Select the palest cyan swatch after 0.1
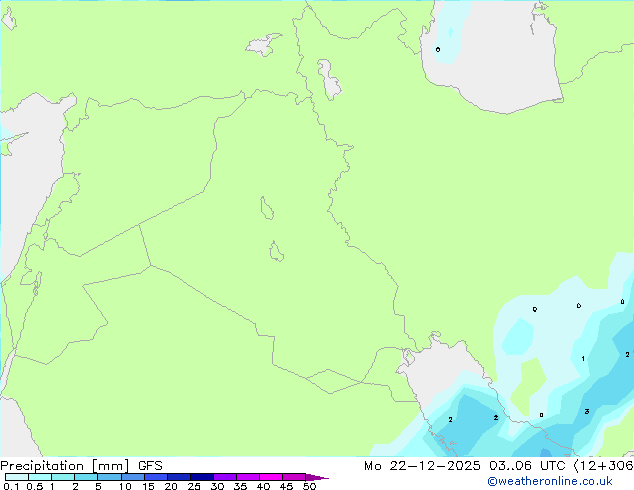634x490 pixels. [17, 477]
